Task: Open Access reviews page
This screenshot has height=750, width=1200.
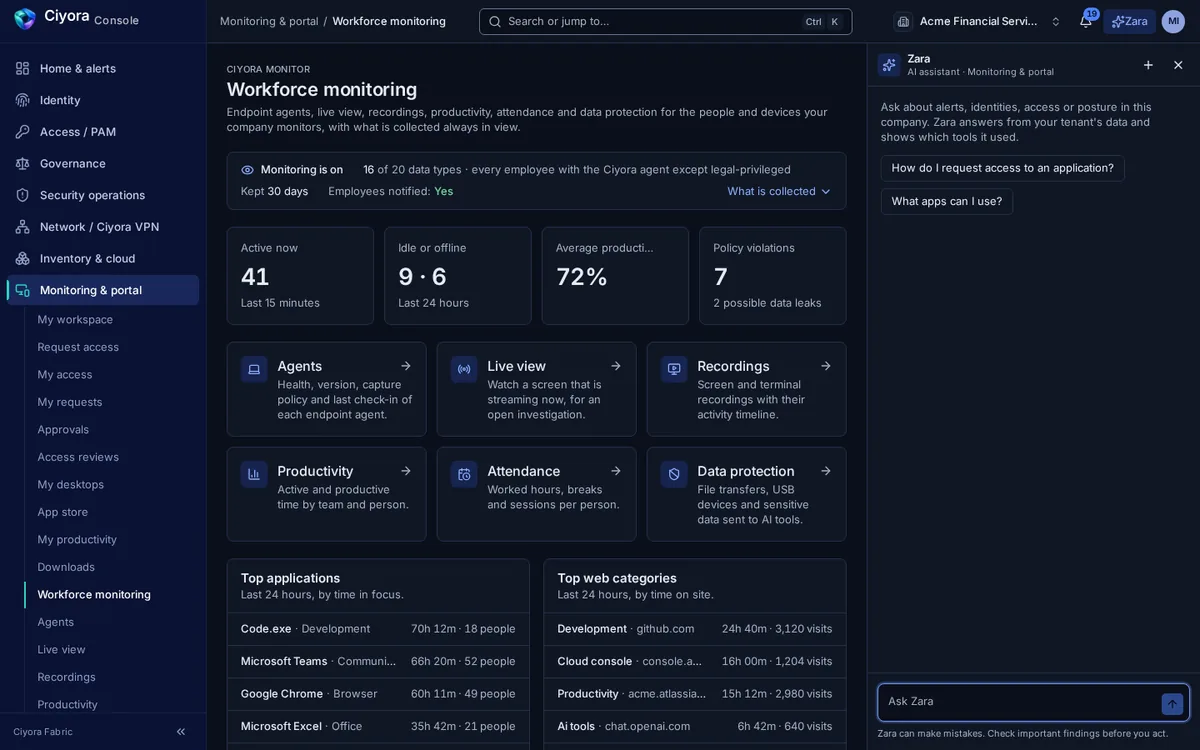Action: pyautogui.click(x=111, y=457)
